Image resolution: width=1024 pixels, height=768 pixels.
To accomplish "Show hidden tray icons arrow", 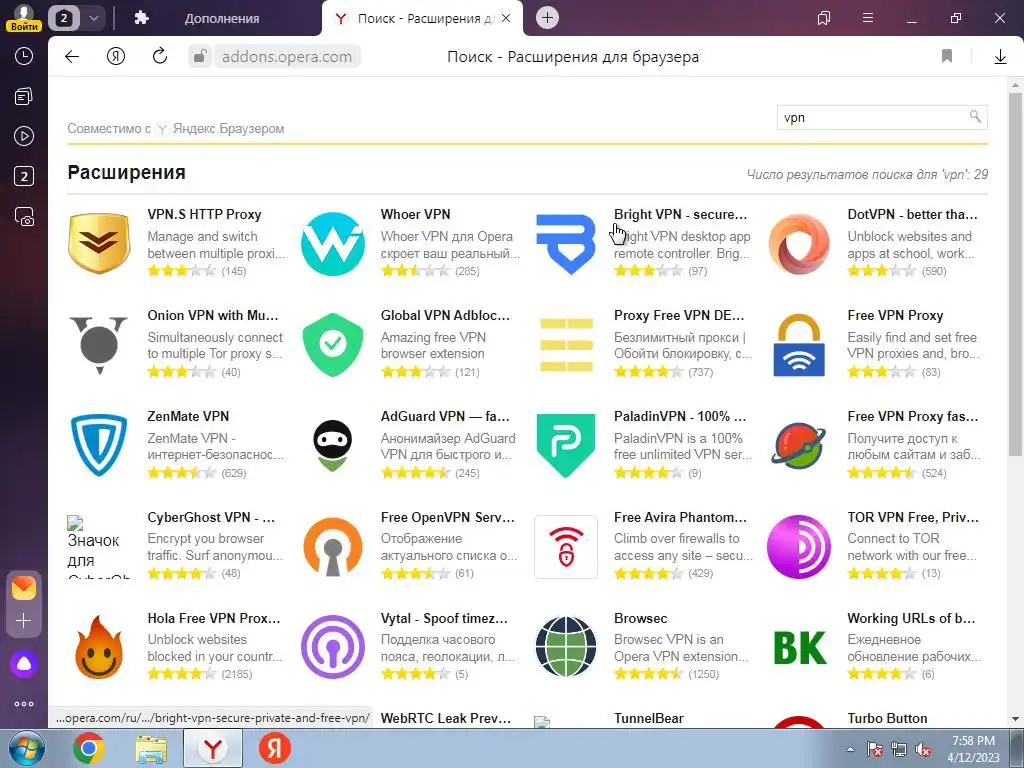I will pyautogui.click(x=850, y=749).
